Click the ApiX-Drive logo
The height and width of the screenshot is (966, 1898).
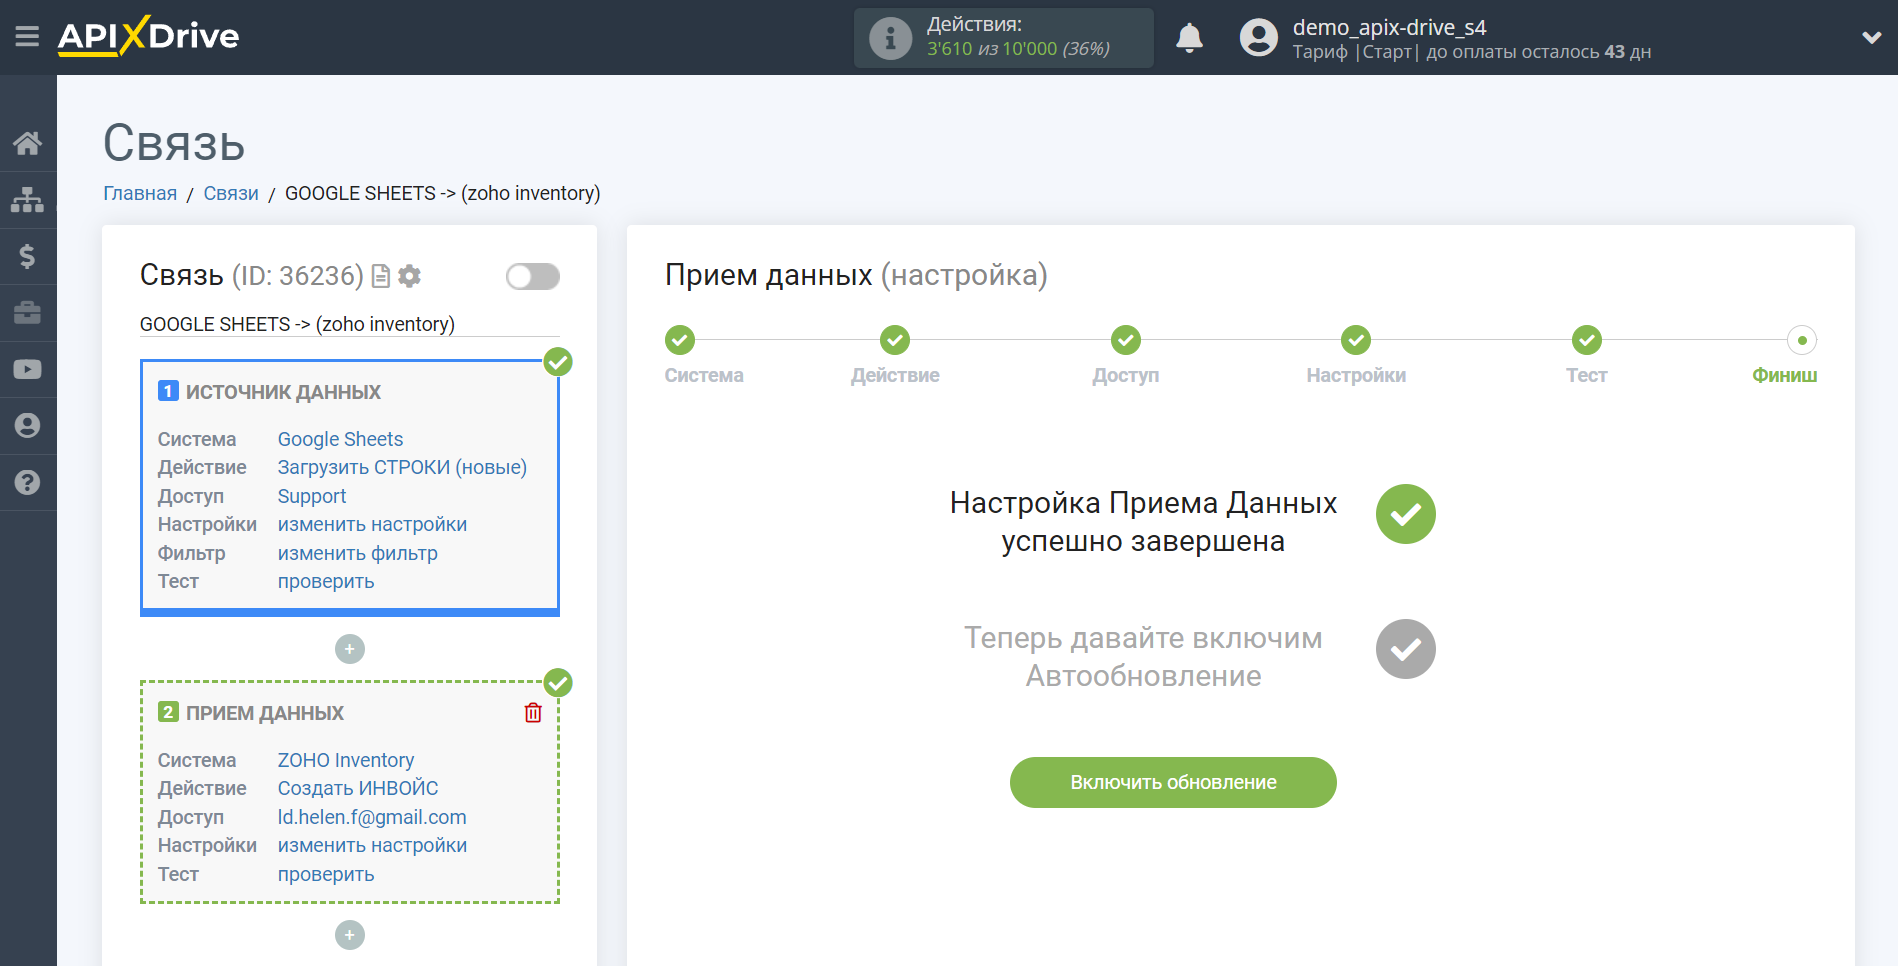click(x=148, y=36)
